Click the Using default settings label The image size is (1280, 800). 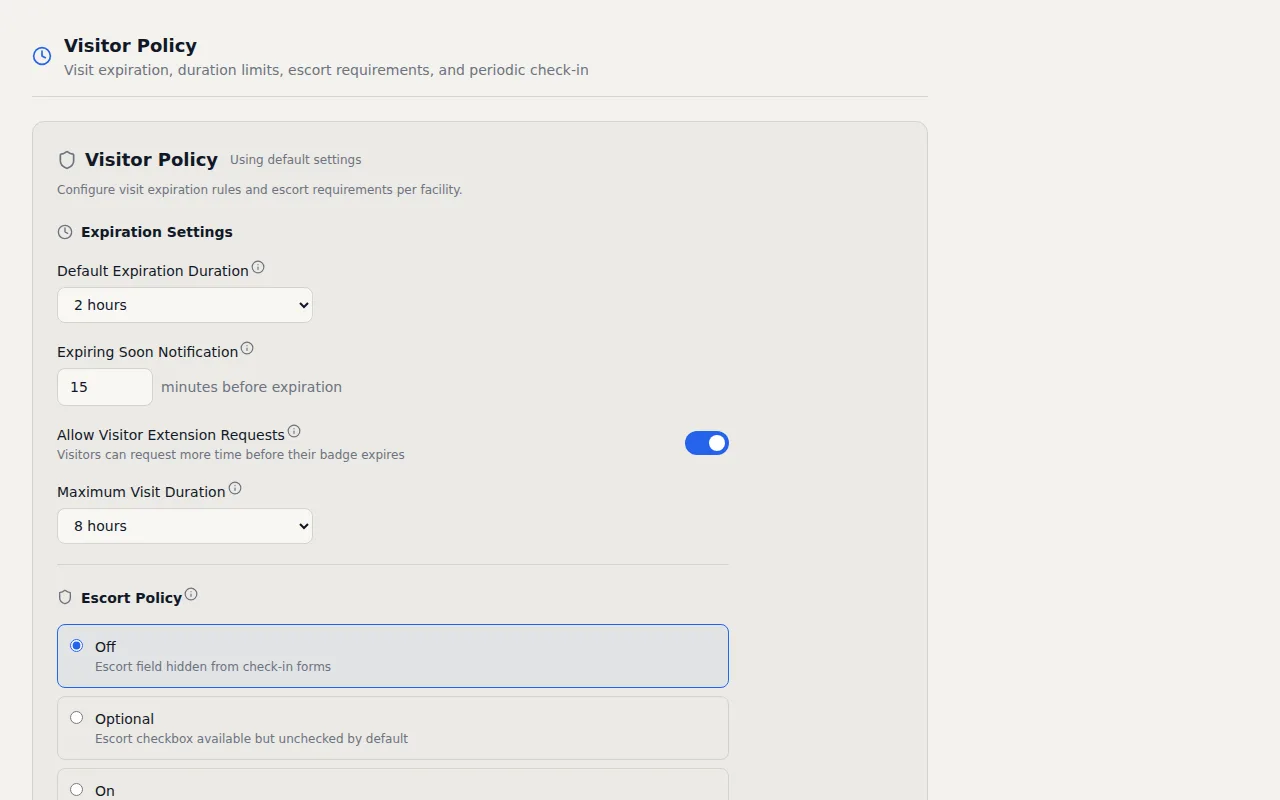295,159
